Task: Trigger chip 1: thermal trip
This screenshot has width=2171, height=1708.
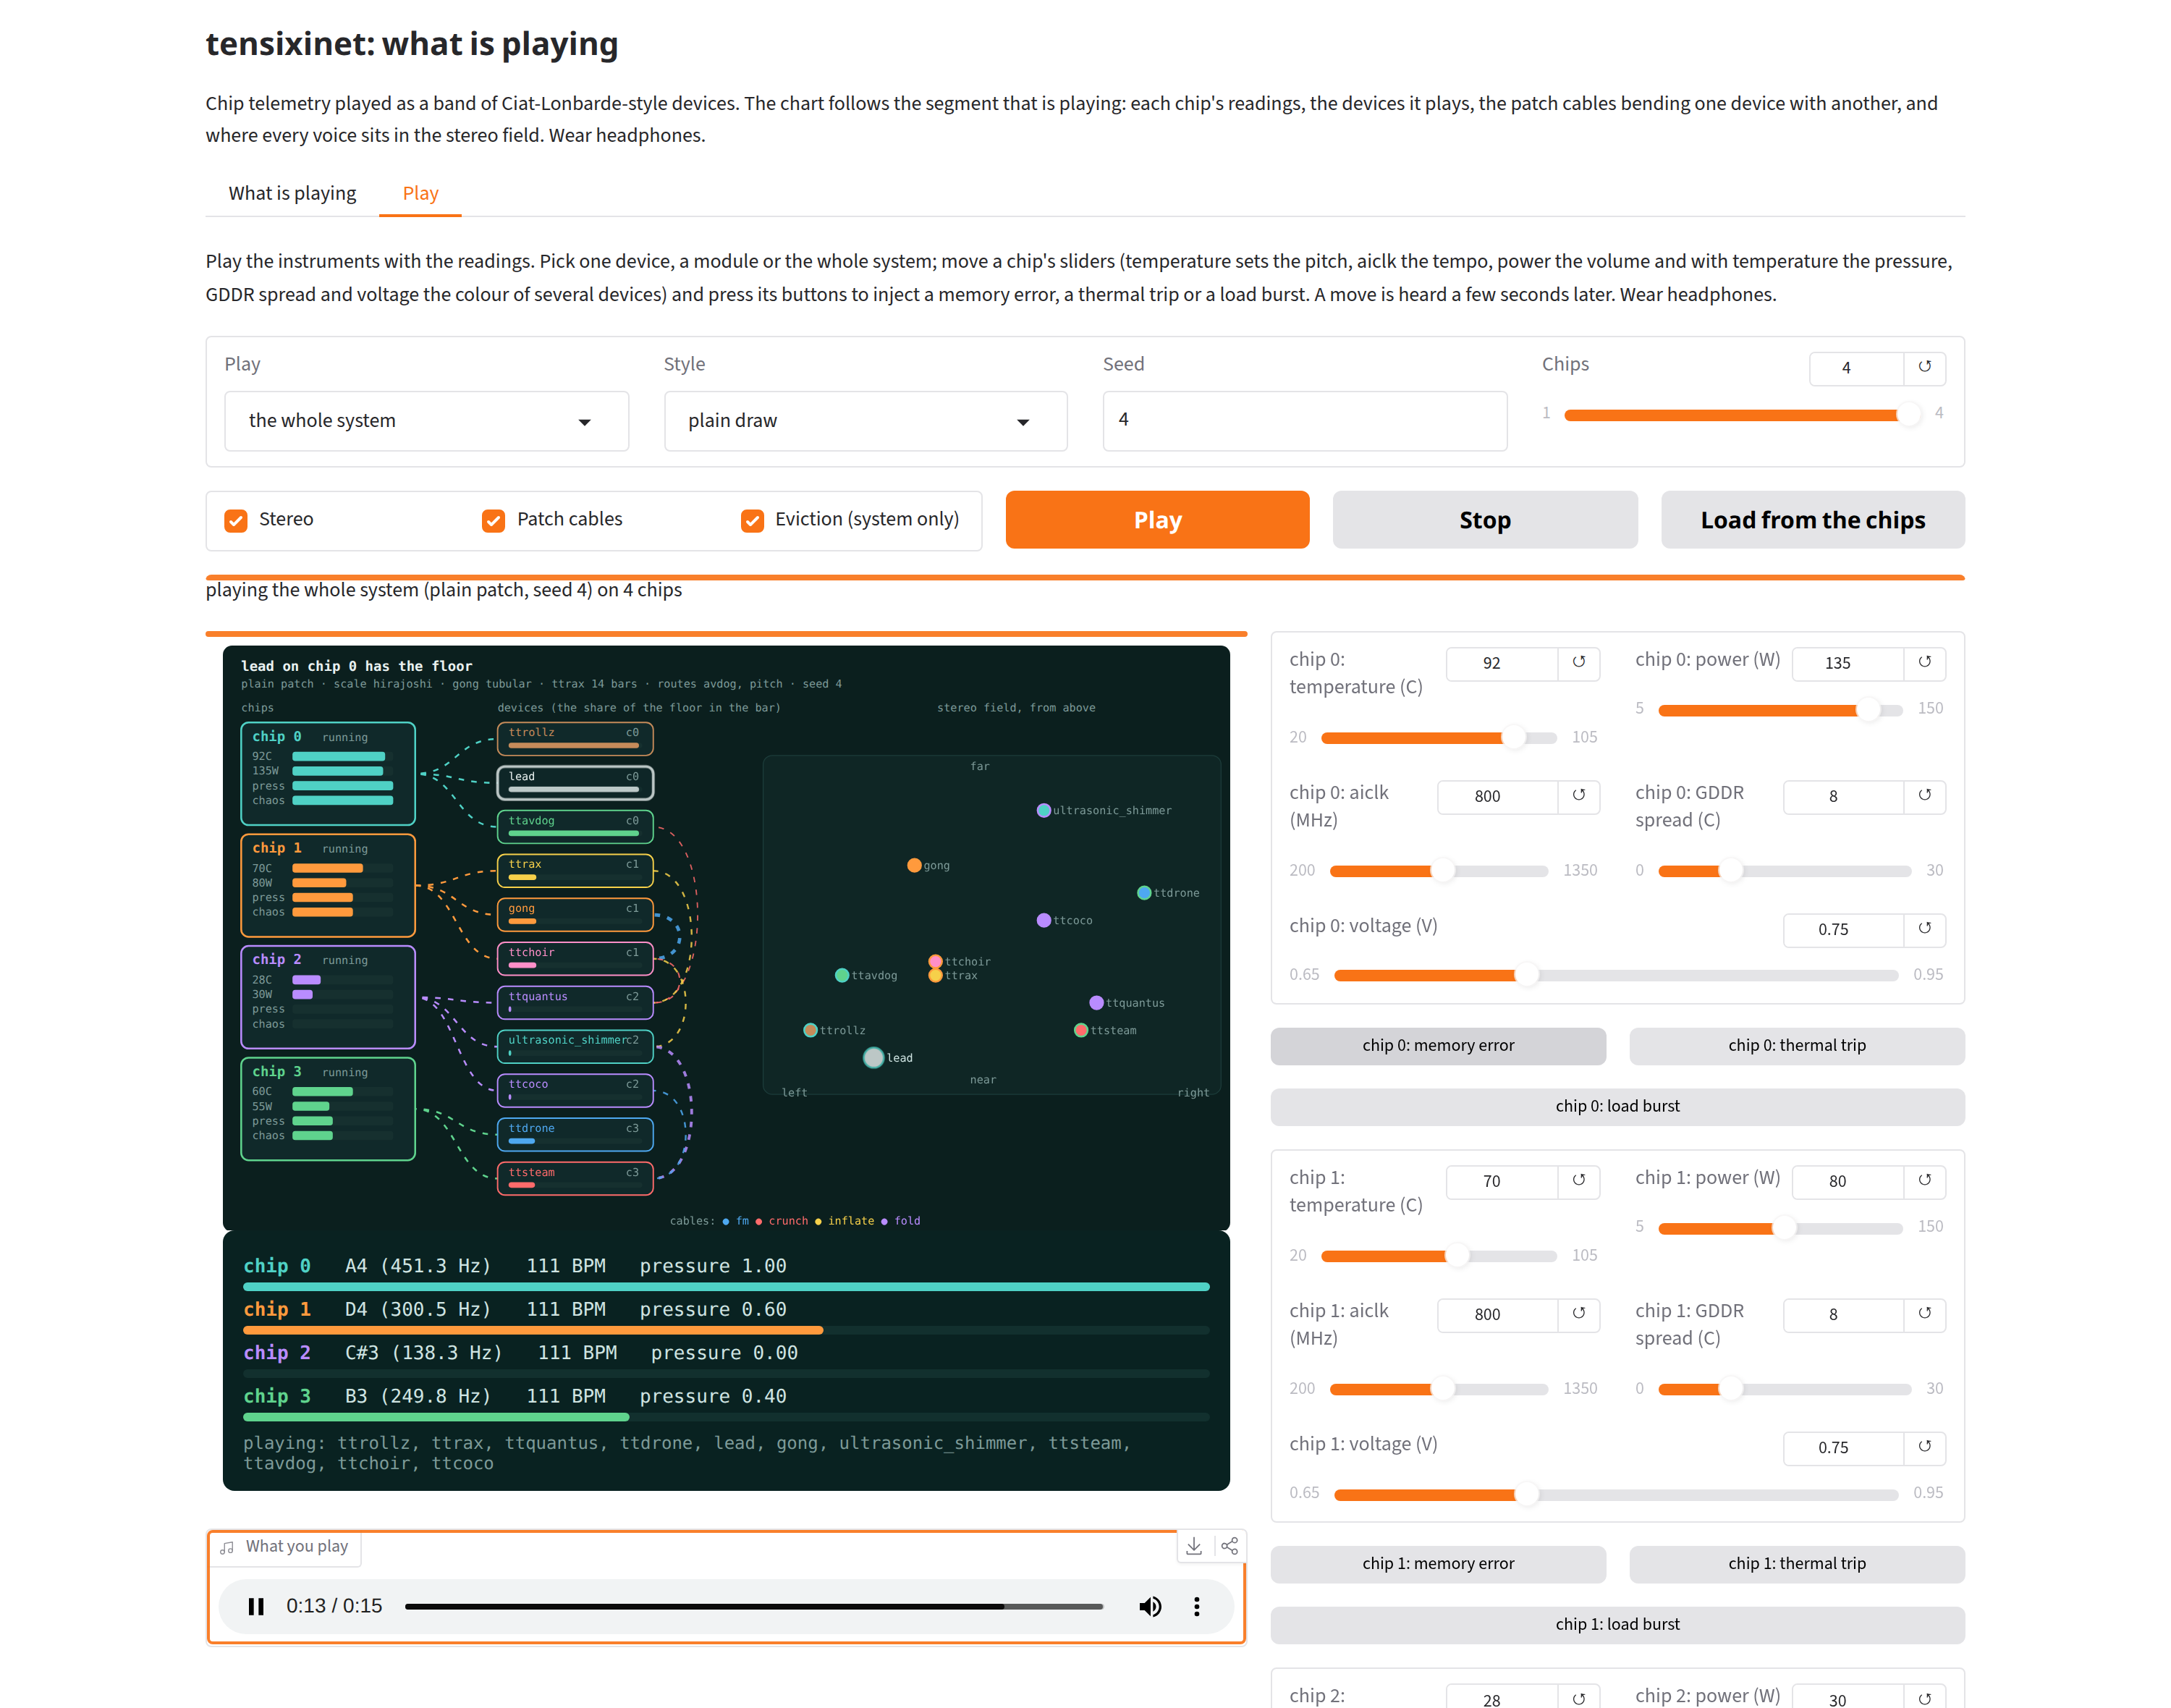Action: click(1797, 1563)
